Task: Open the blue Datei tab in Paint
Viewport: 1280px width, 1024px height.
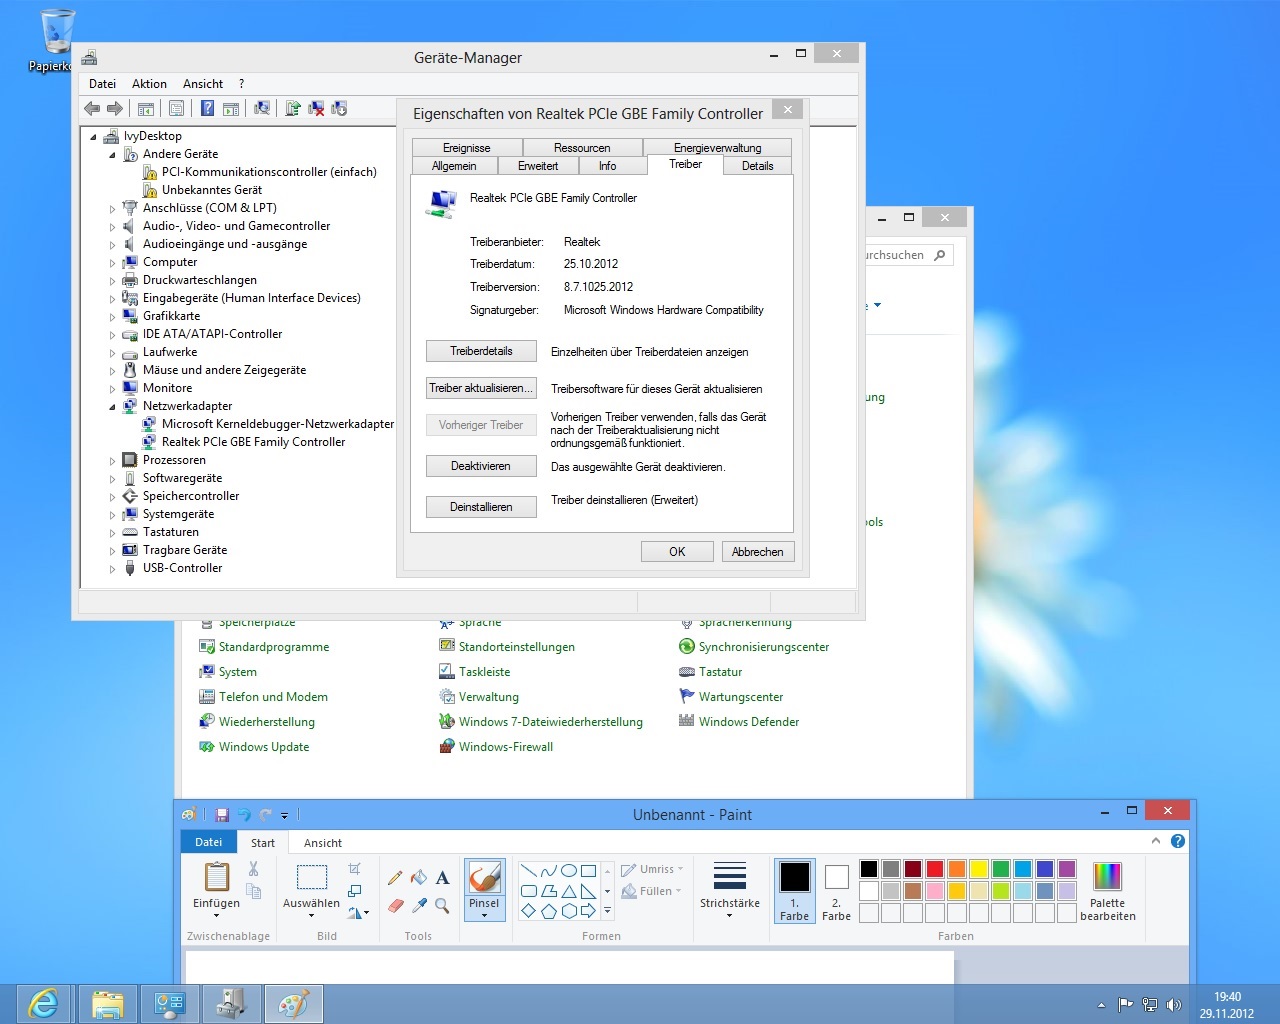Action: pyautogui.click(x=209, y=842)
